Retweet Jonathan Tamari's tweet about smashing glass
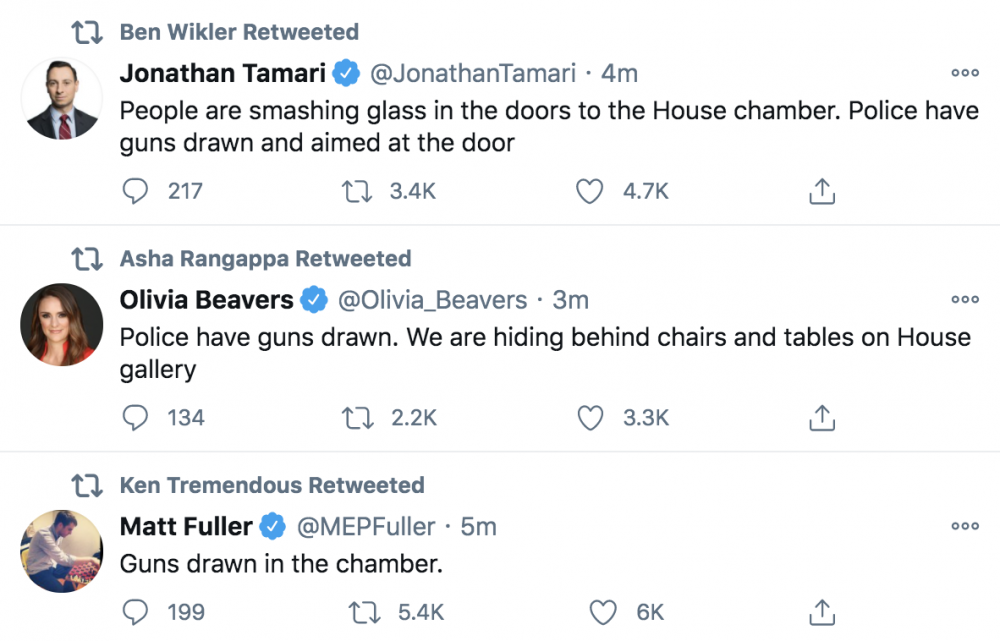 pyautogui.click(x=357, y=191)
